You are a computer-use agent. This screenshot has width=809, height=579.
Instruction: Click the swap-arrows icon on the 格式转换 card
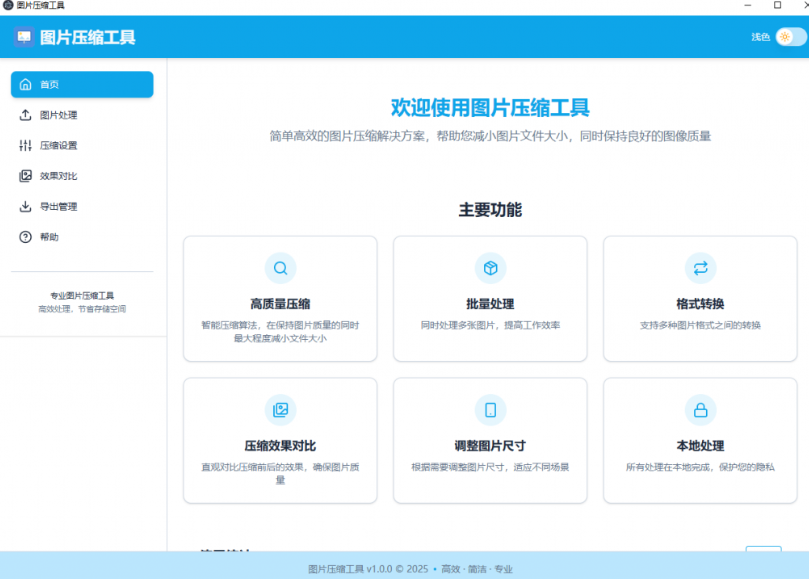point(699,268)
